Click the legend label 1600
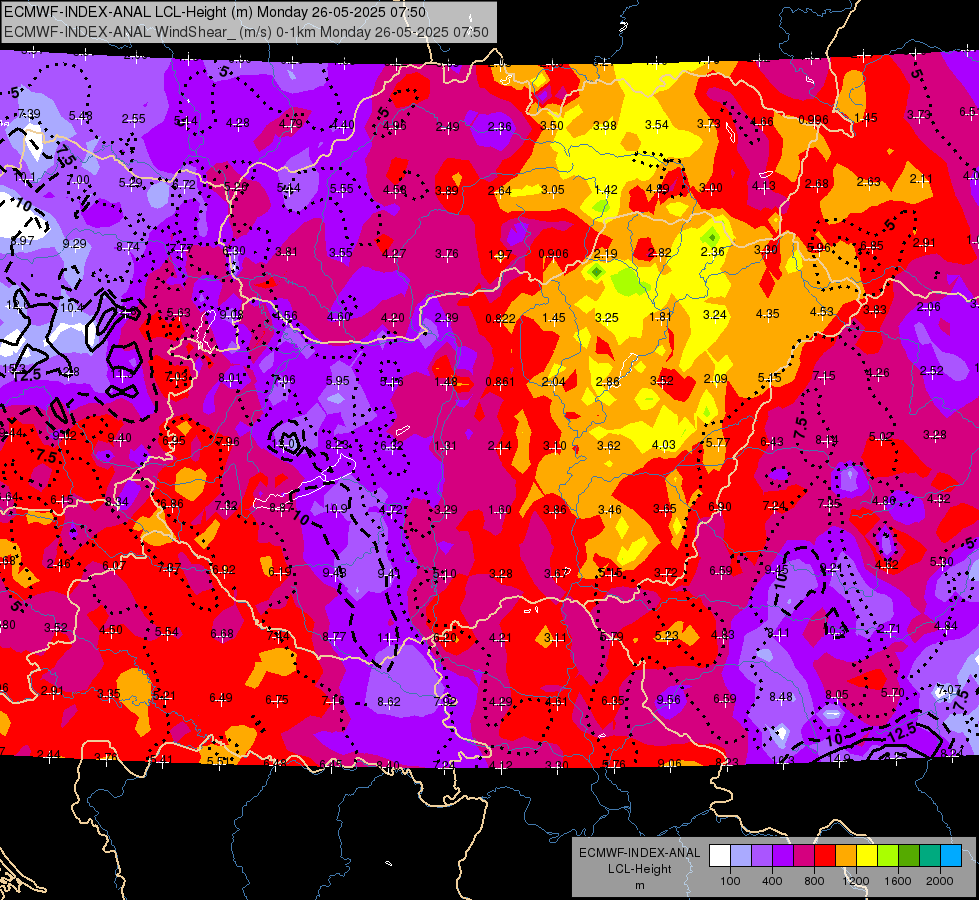This screenshot has width=979, height=900. coord(898,881)
